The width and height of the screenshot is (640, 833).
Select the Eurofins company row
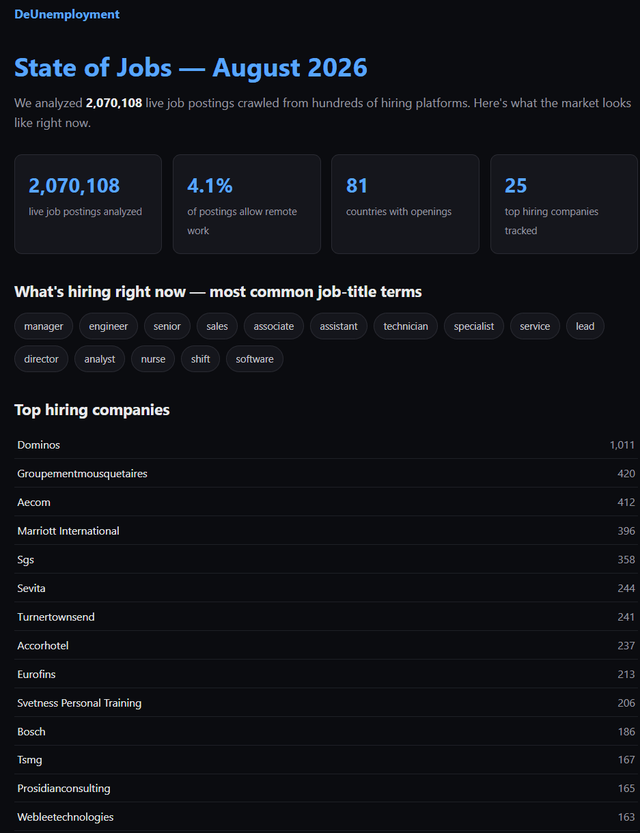(326, 674)
